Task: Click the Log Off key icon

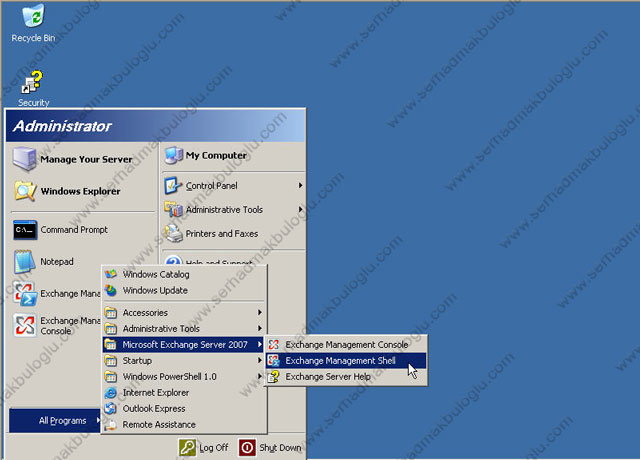Action: point(187,447)
